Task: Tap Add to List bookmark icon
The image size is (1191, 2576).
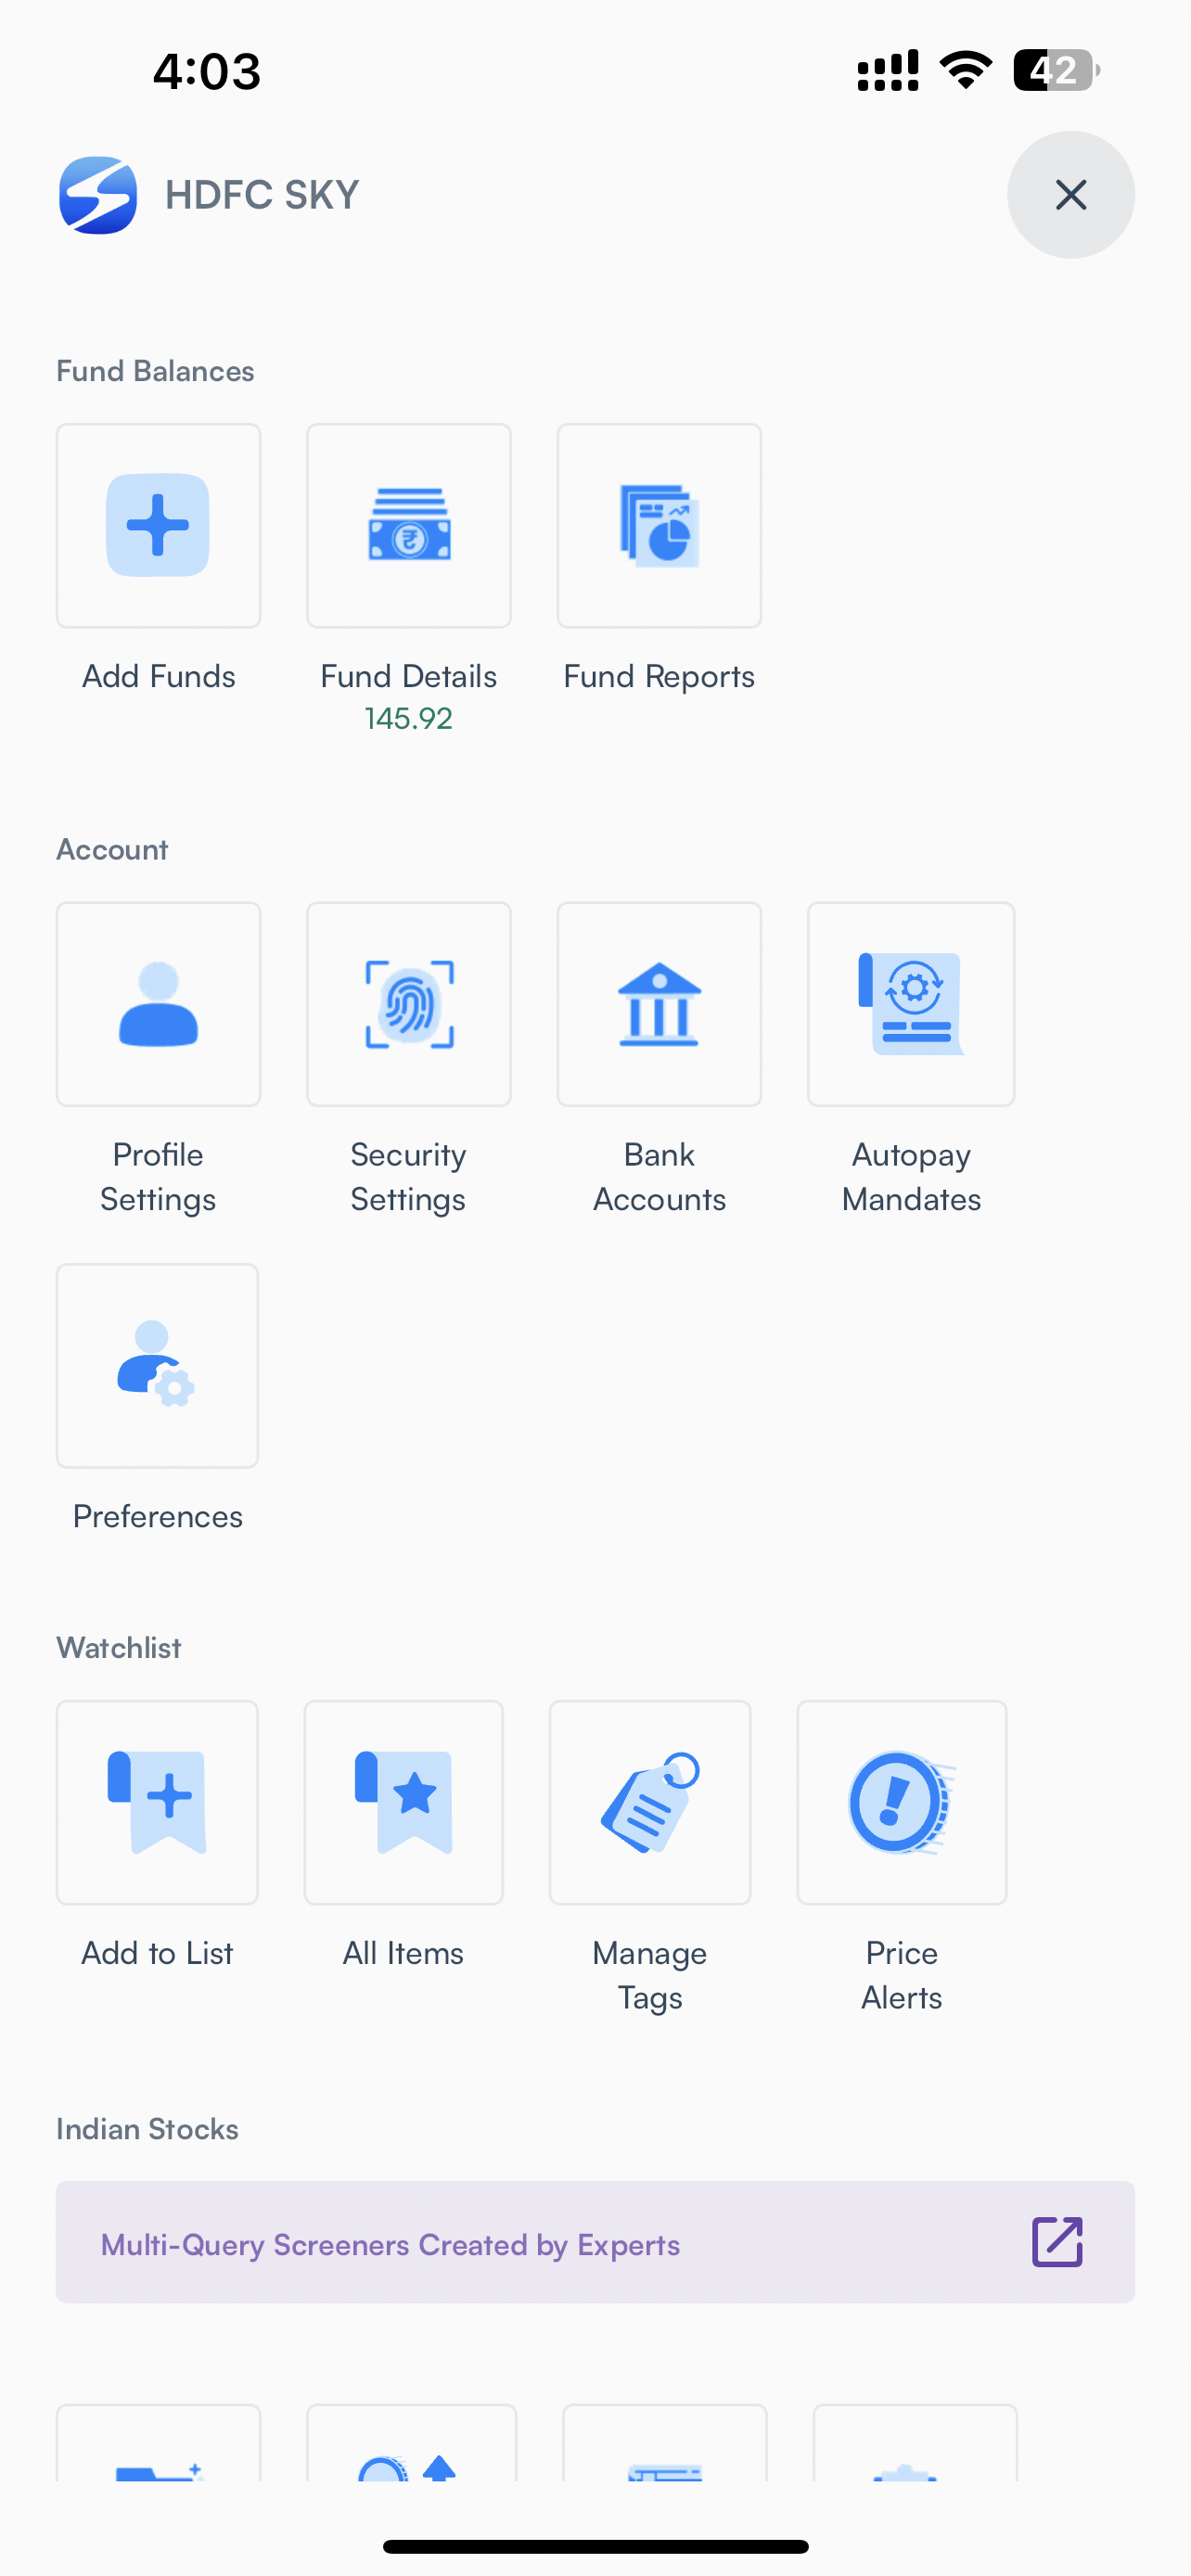Action: [x=157, y=1802]
